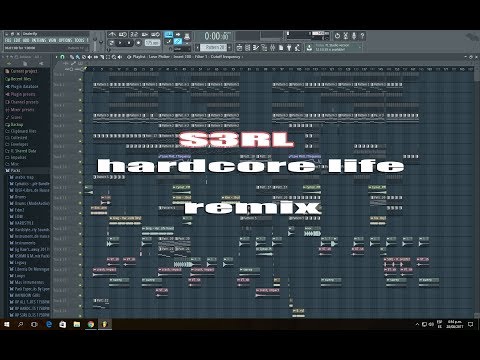
Task: Open the Pattern 20 selector dropdown
Action: 213,48
